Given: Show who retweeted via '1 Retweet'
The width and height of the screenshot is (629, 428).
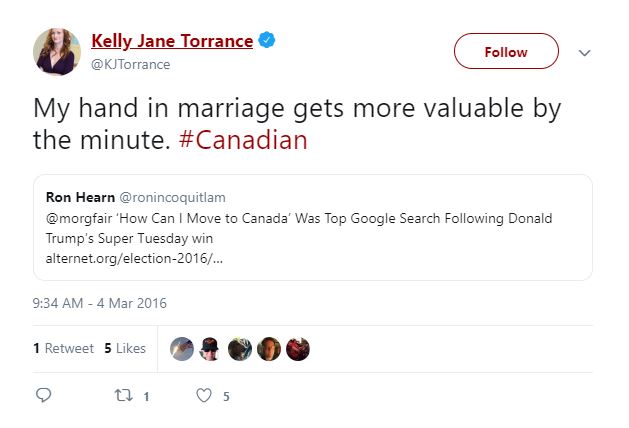Looking at the screenshot, I should (63, 348).
